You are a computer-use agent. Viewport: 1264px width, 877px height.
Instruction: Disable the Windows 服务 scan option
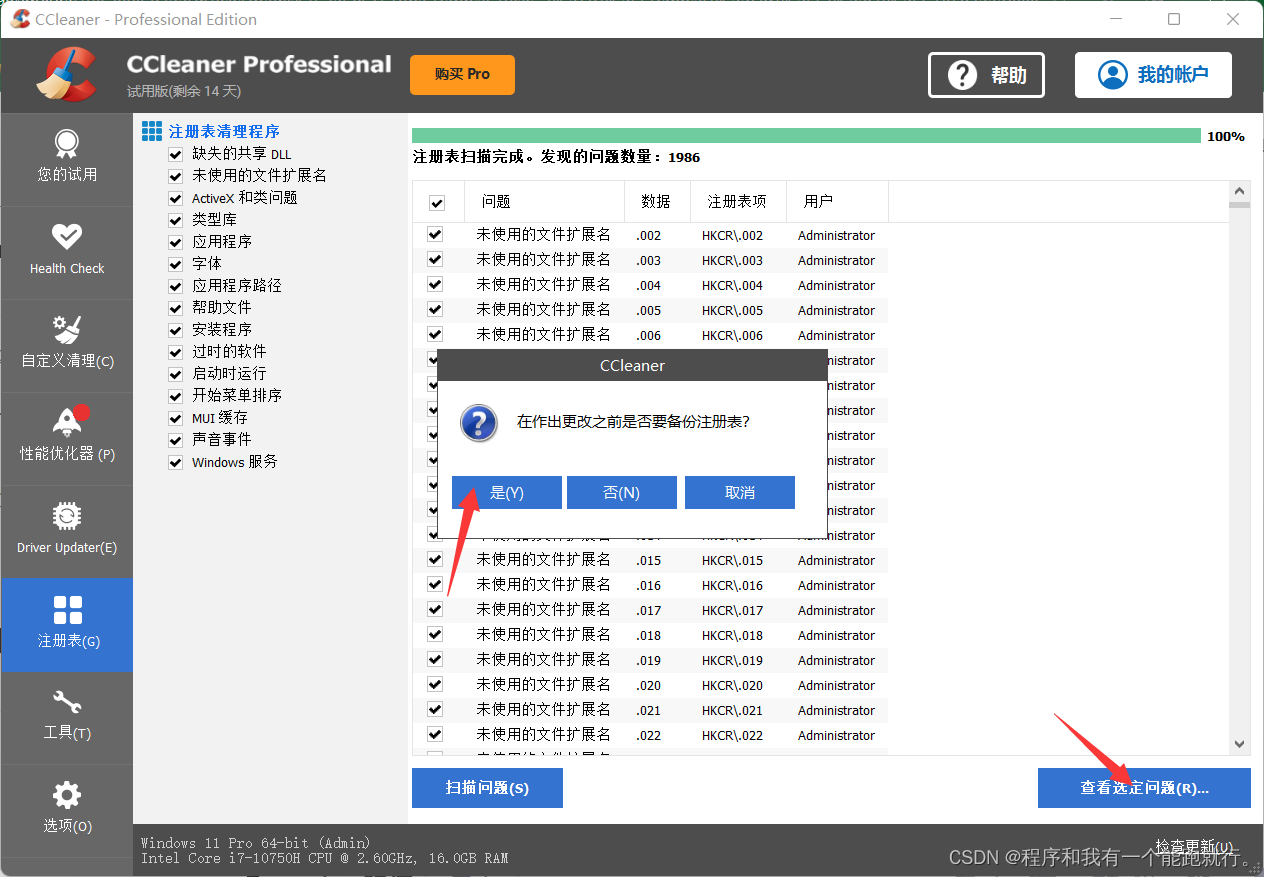click(175, 461)
